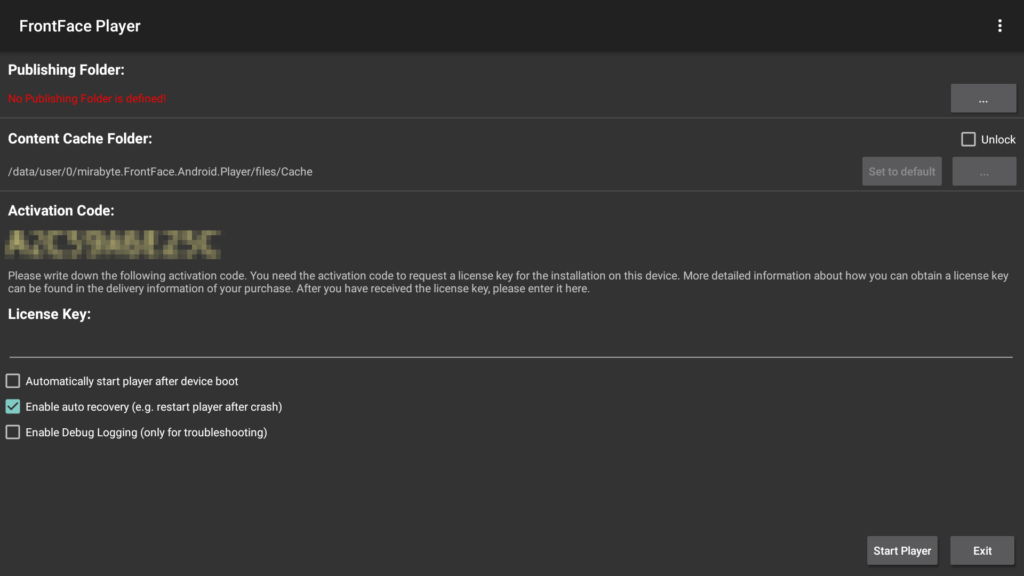Enable Debug Logging checkbox
This screenshot has height=576, width=1024.
[x=13, y=432]
